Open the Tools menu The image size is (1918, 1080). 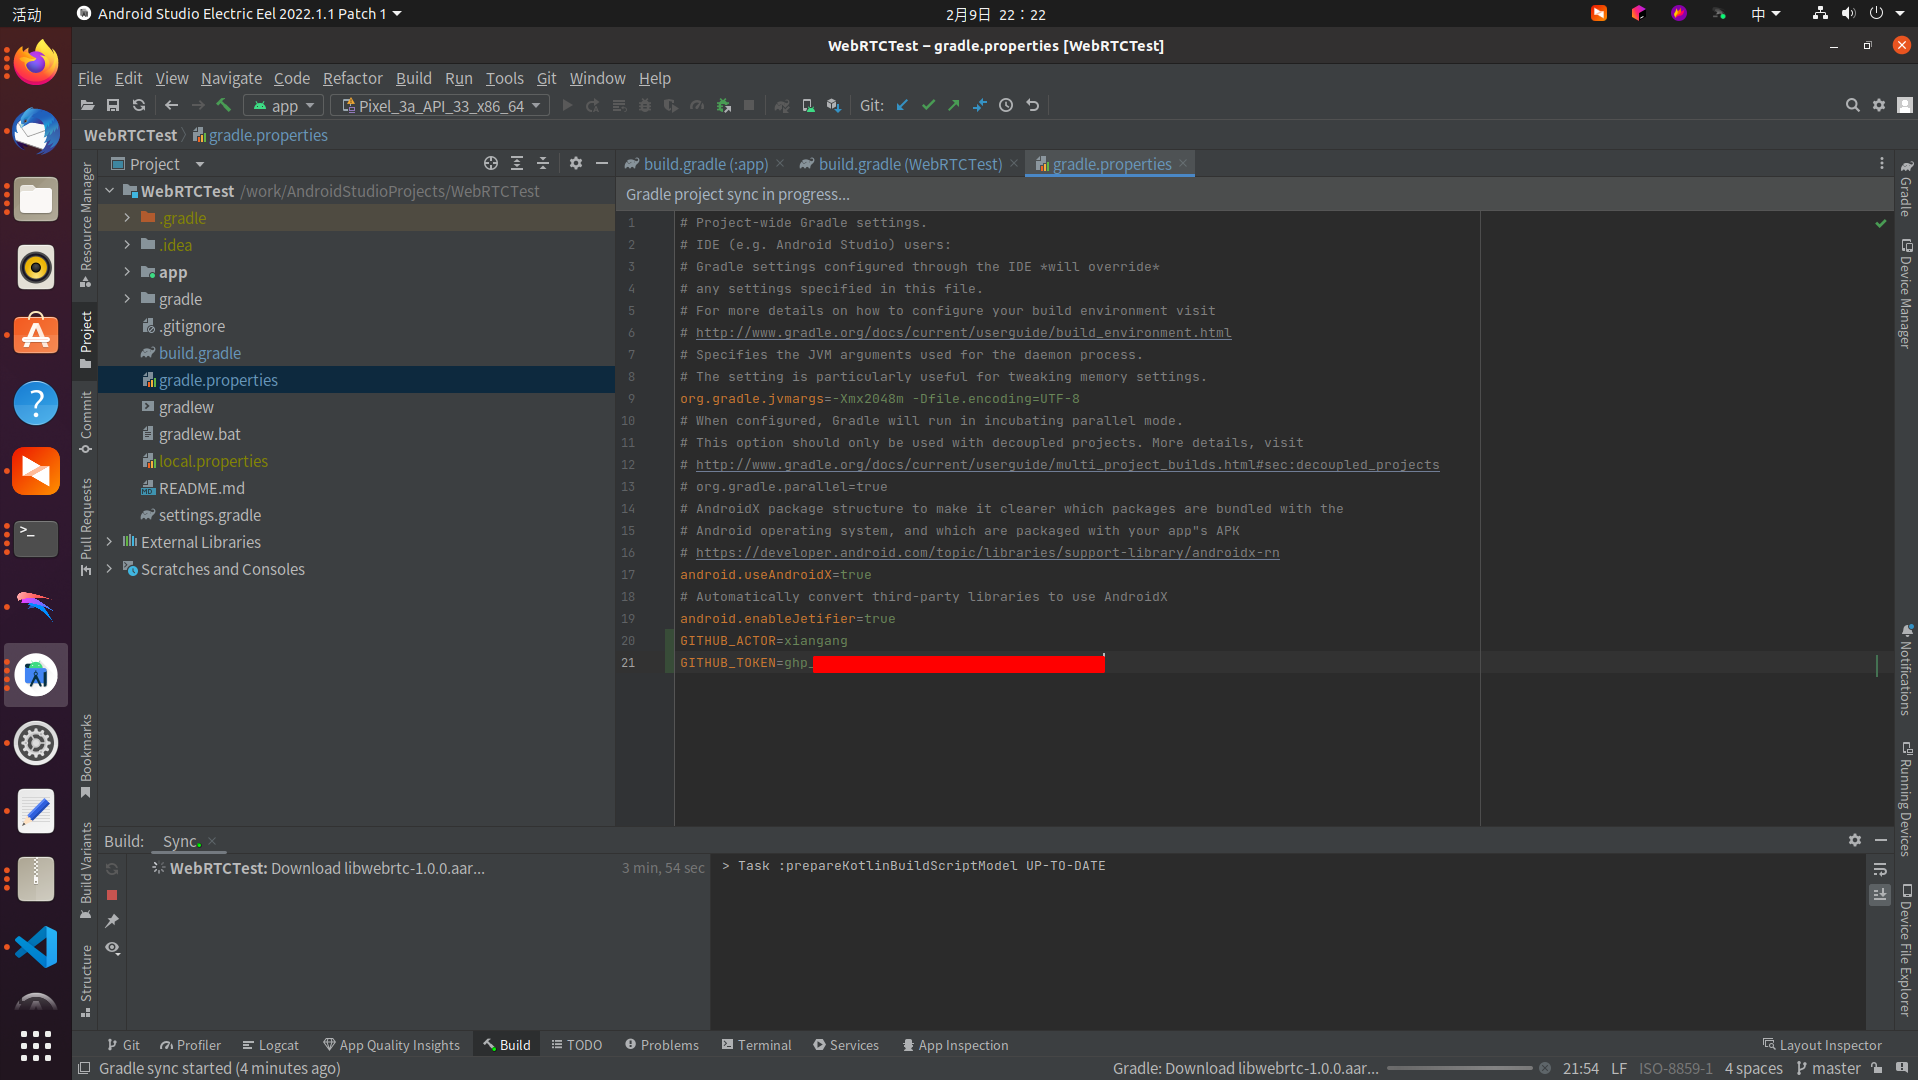click(x=504, y=78)
